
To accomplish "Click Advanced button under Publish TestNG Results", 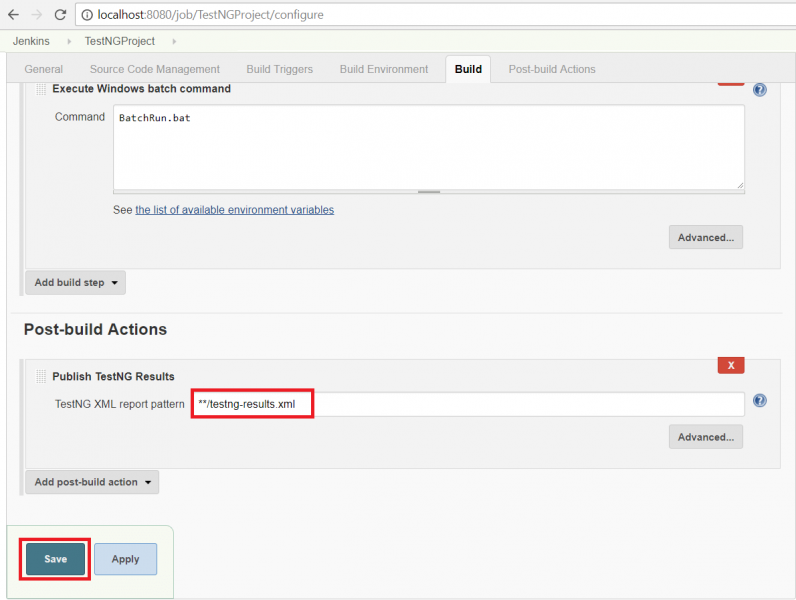I will (705, 437).
